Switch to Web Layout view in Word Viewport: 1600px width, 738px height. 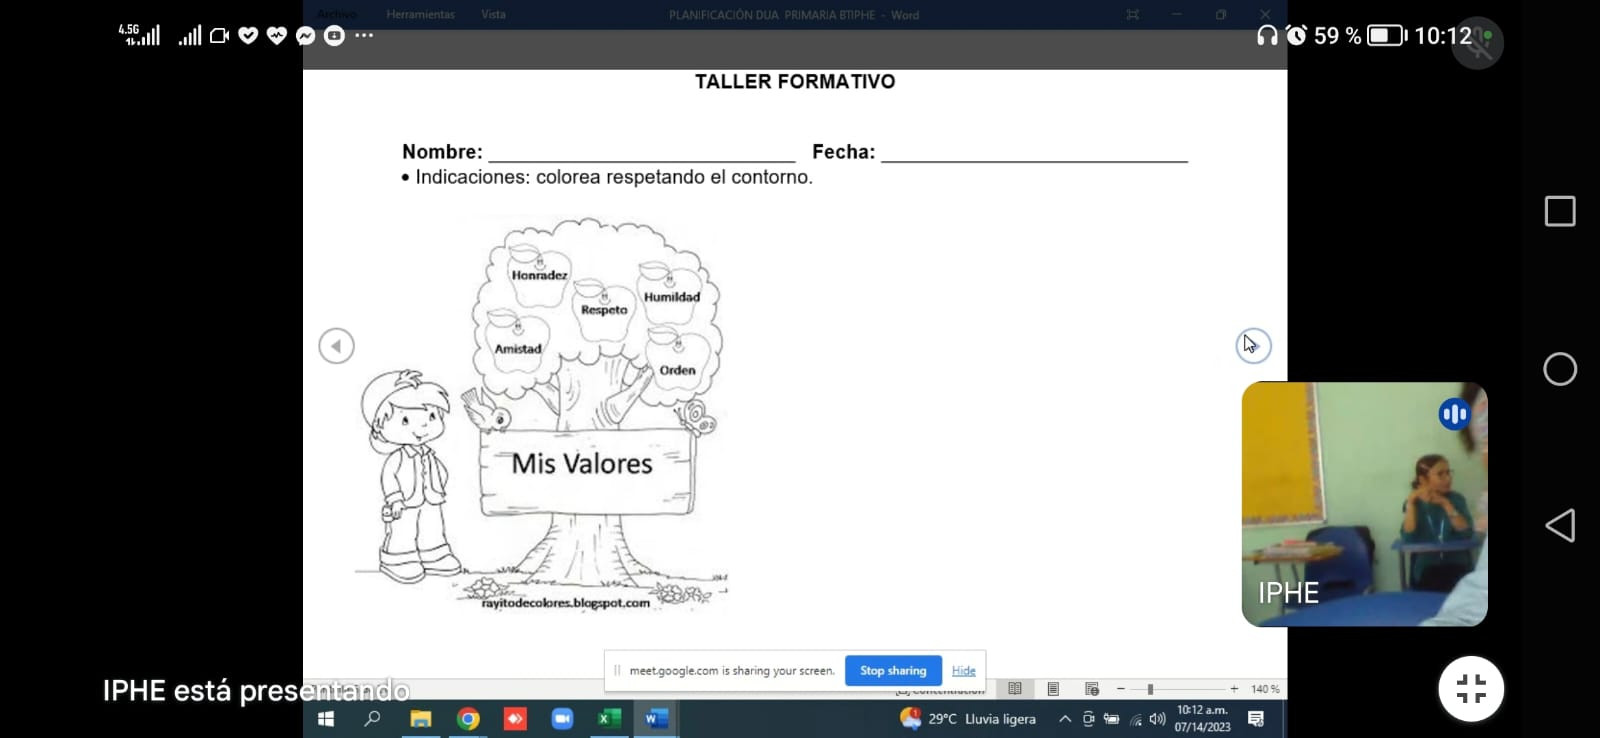pyautogui.click(x=1092, y=689)
